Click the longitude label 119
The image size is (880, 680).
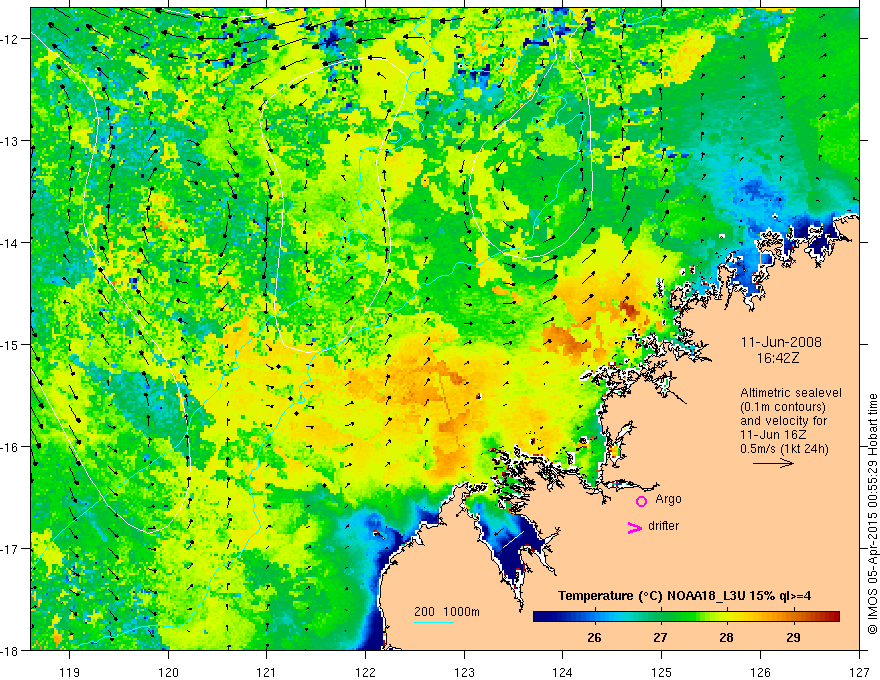(x=70, y=672)
